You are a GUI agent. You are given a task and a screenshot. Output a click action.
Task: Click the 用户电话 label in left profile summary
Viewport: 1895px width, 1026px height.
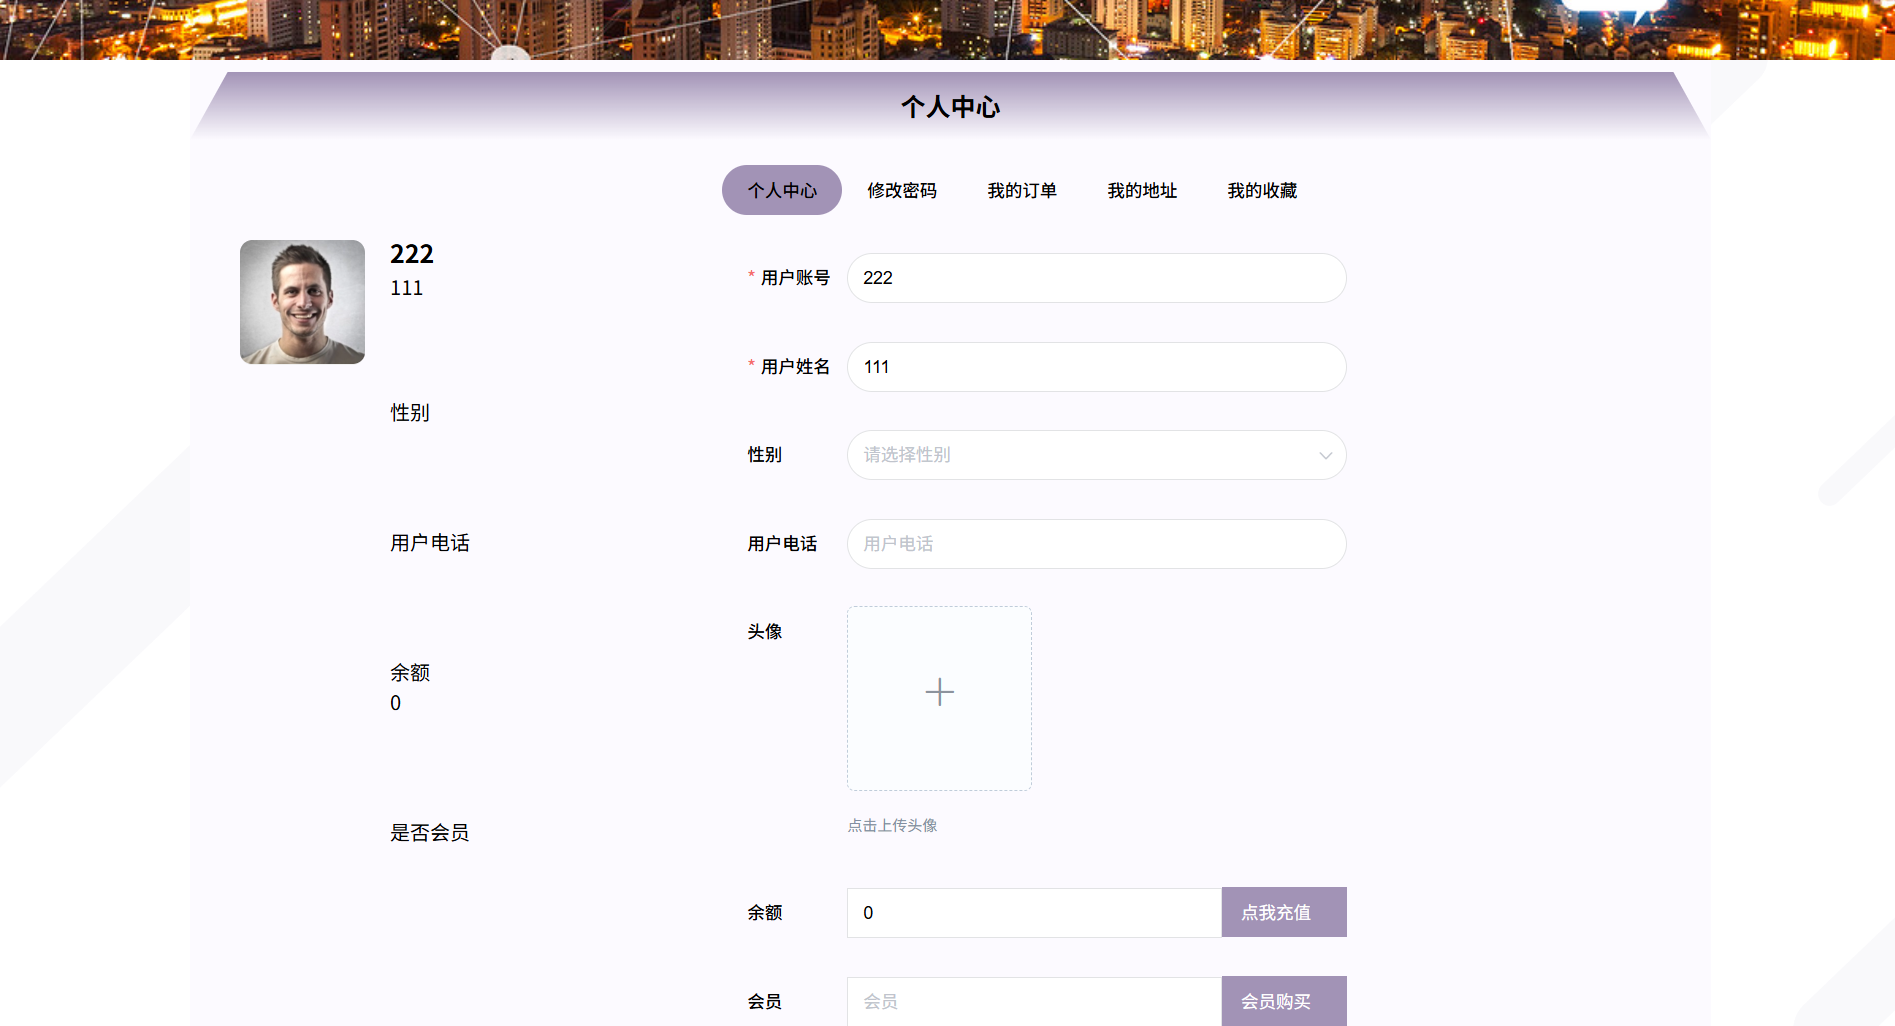[430, 543]
